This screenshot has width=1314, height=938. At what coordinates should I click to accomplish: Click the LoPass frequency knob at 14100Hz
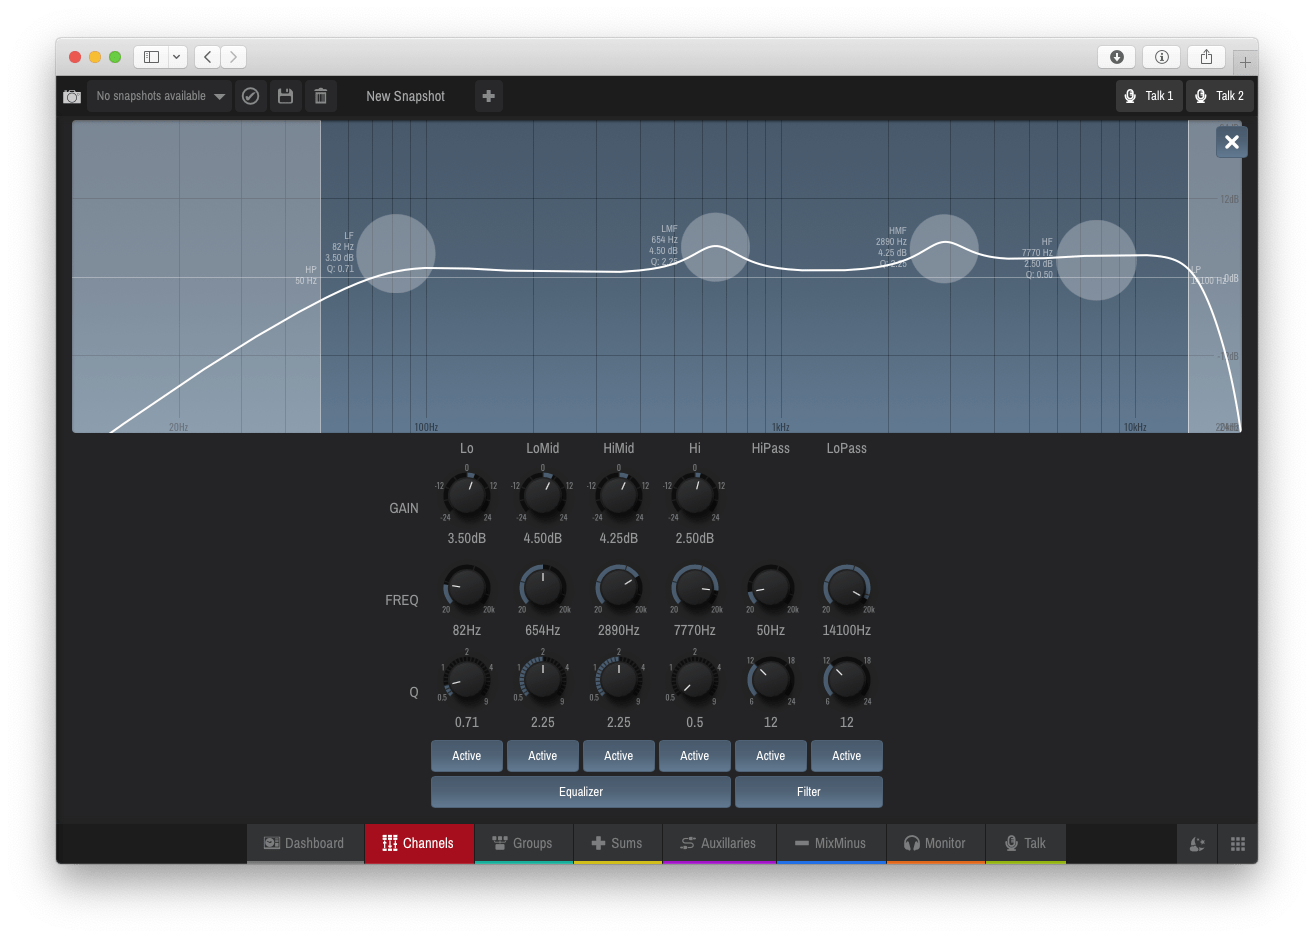(847, 587)
